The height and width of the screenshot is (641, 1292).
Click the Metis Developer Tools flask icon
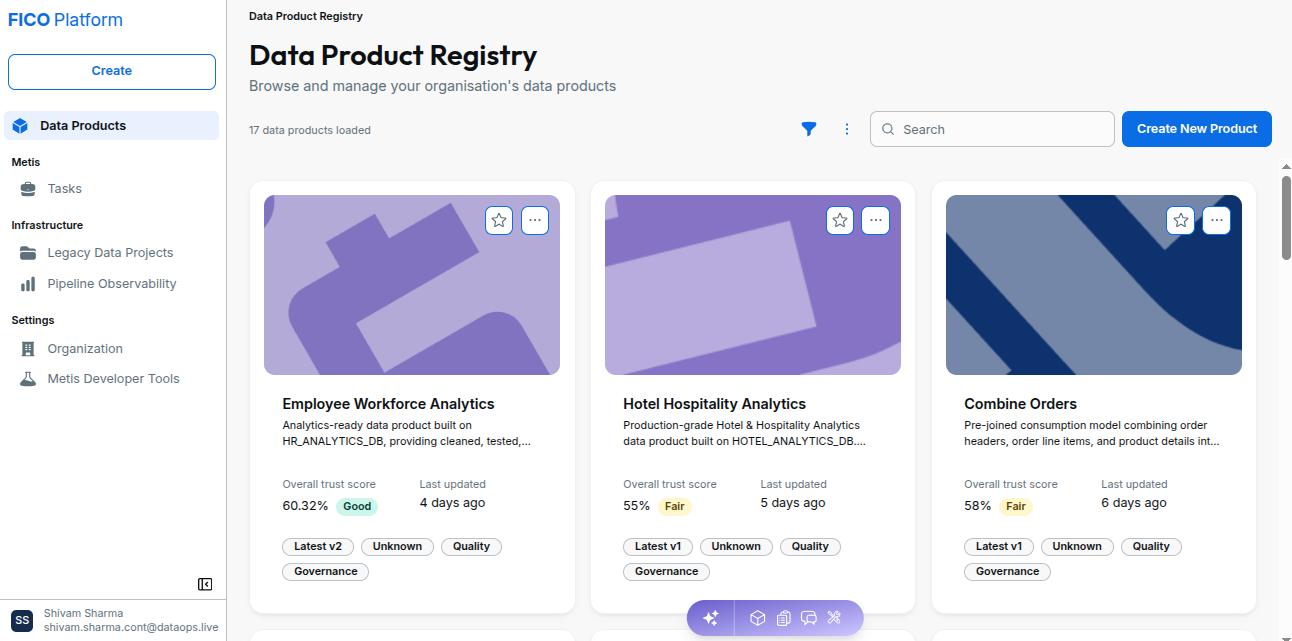click(x=28, y=379)
